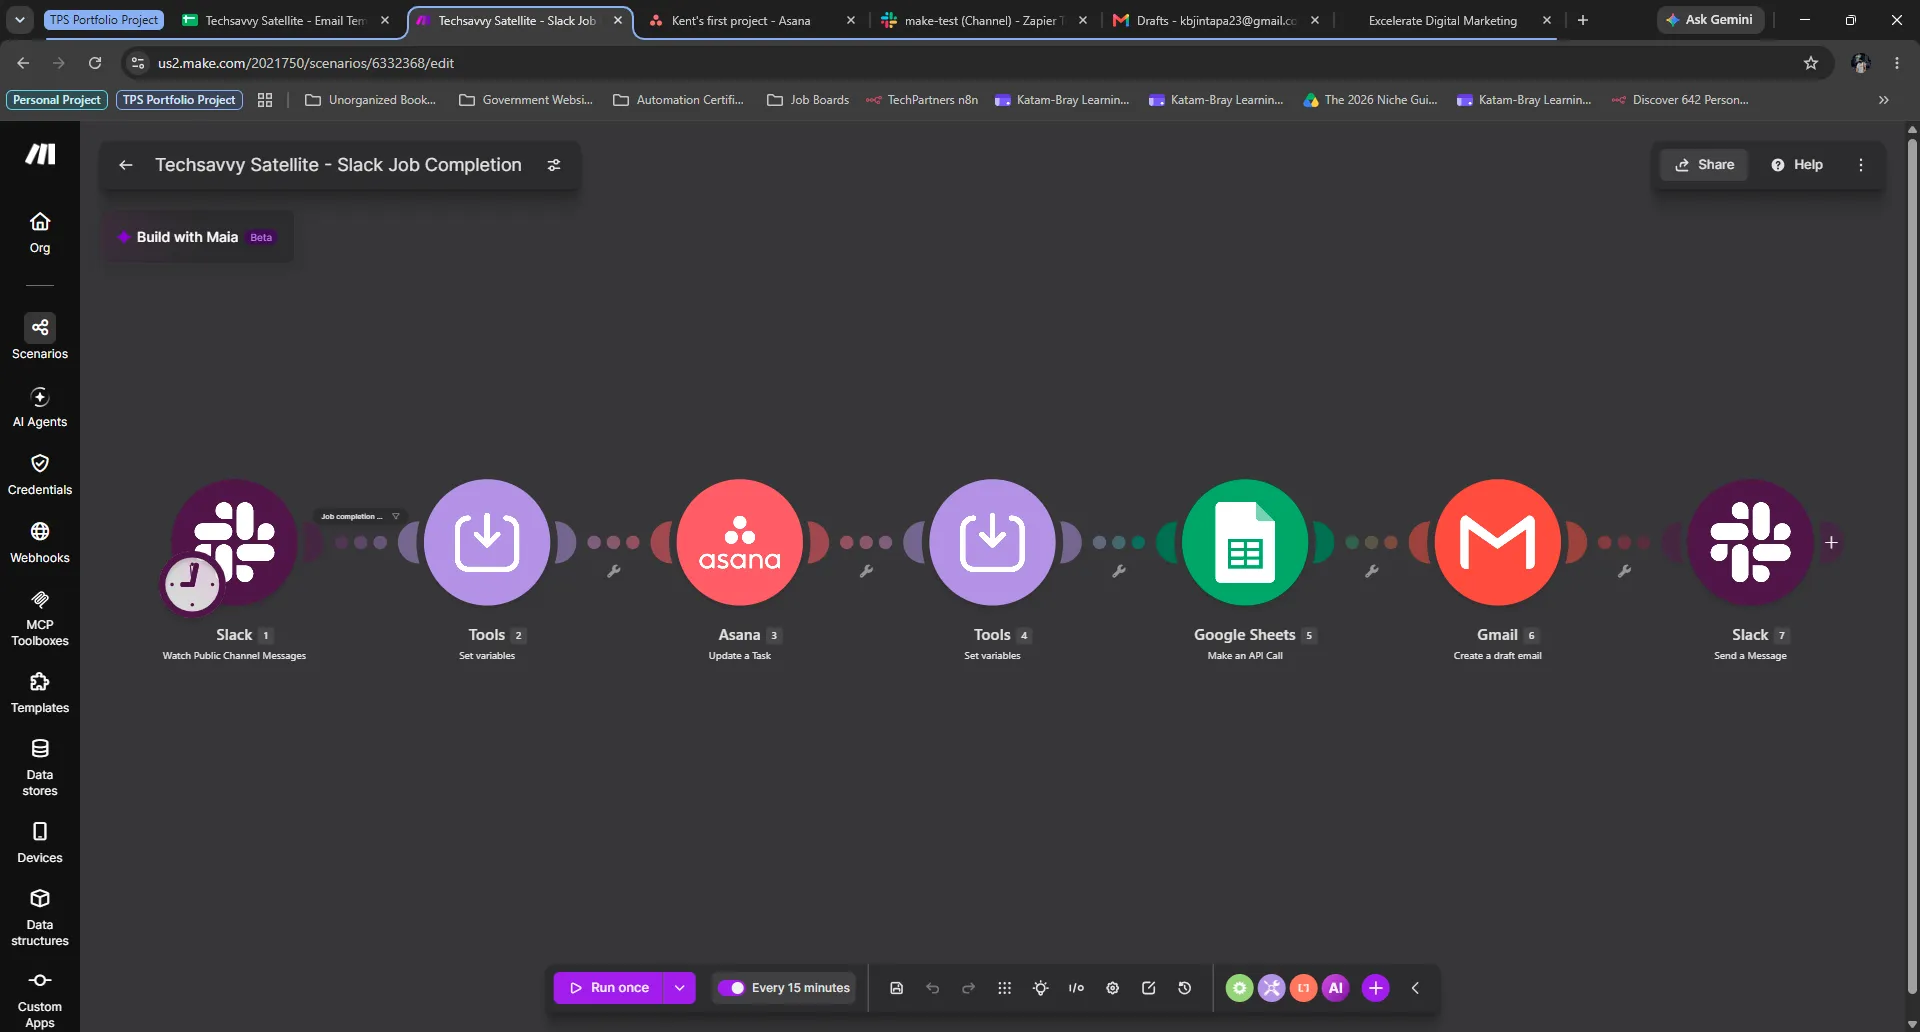This screenshot has height=1032, width=1920.
Task: Open the scenario history clock icon
Action: point(1185,988)
